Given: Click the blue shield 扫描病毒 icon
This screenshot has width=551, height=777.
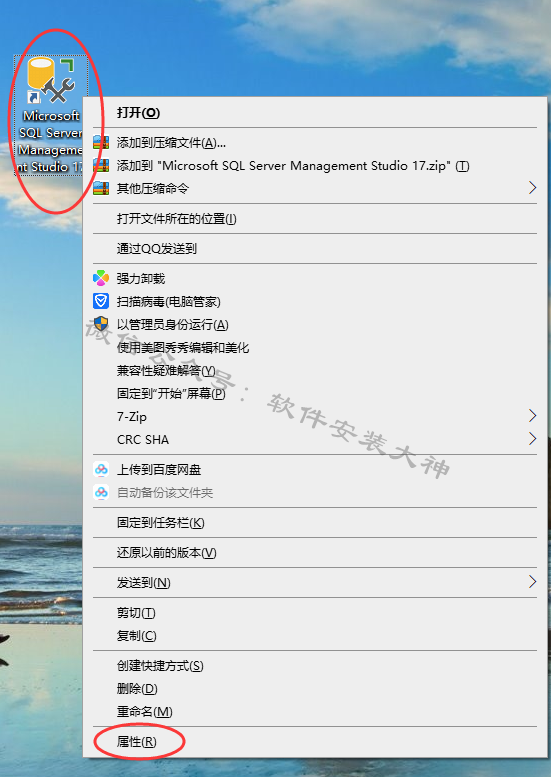Looking at the screenshot, I should coord(101,301).
